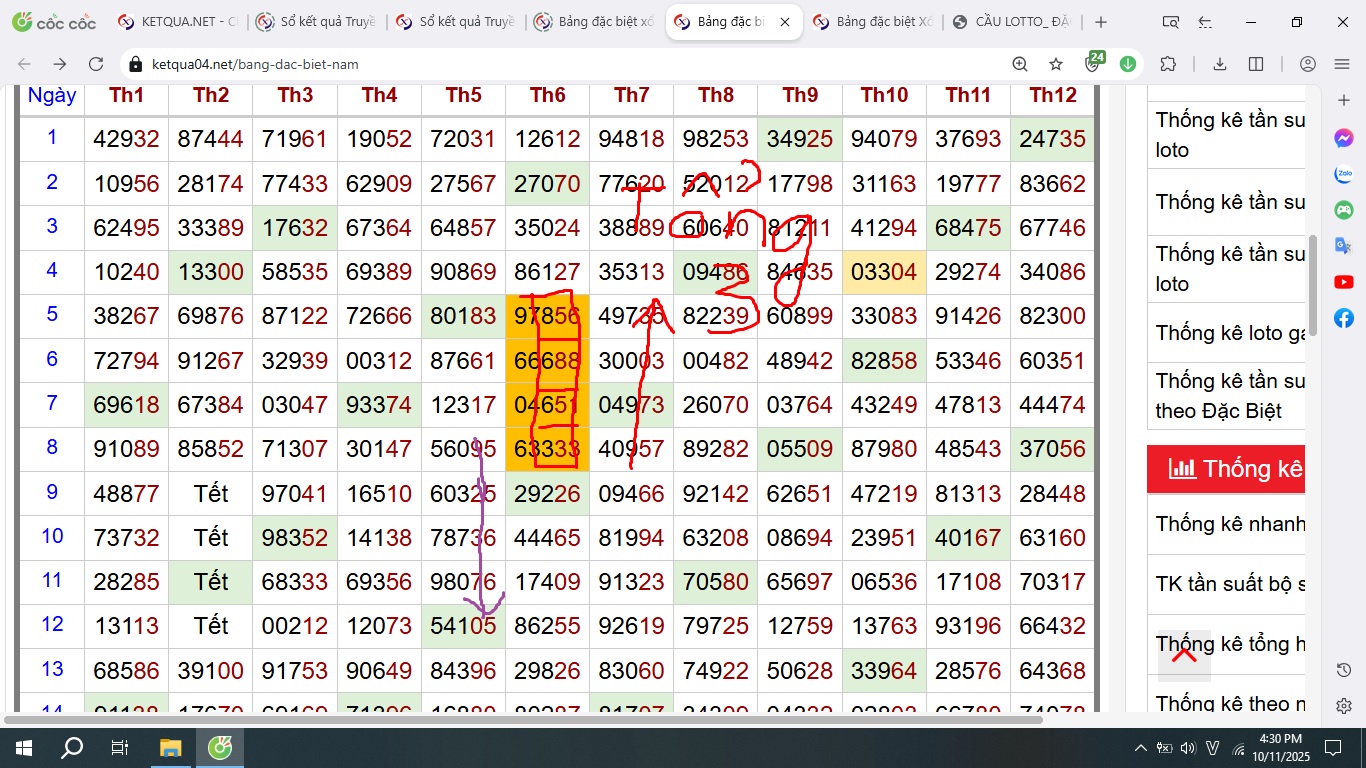Click the YouTube sidebar icon
This screenshot has width=1366, height=768.
[x=1344, y=283]
